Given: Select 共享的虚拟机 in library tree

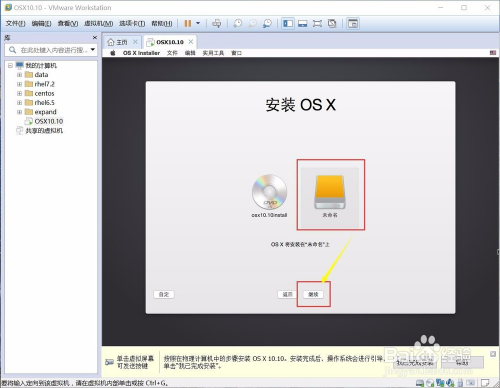Looking at the screenshot, I should (40, 131).
